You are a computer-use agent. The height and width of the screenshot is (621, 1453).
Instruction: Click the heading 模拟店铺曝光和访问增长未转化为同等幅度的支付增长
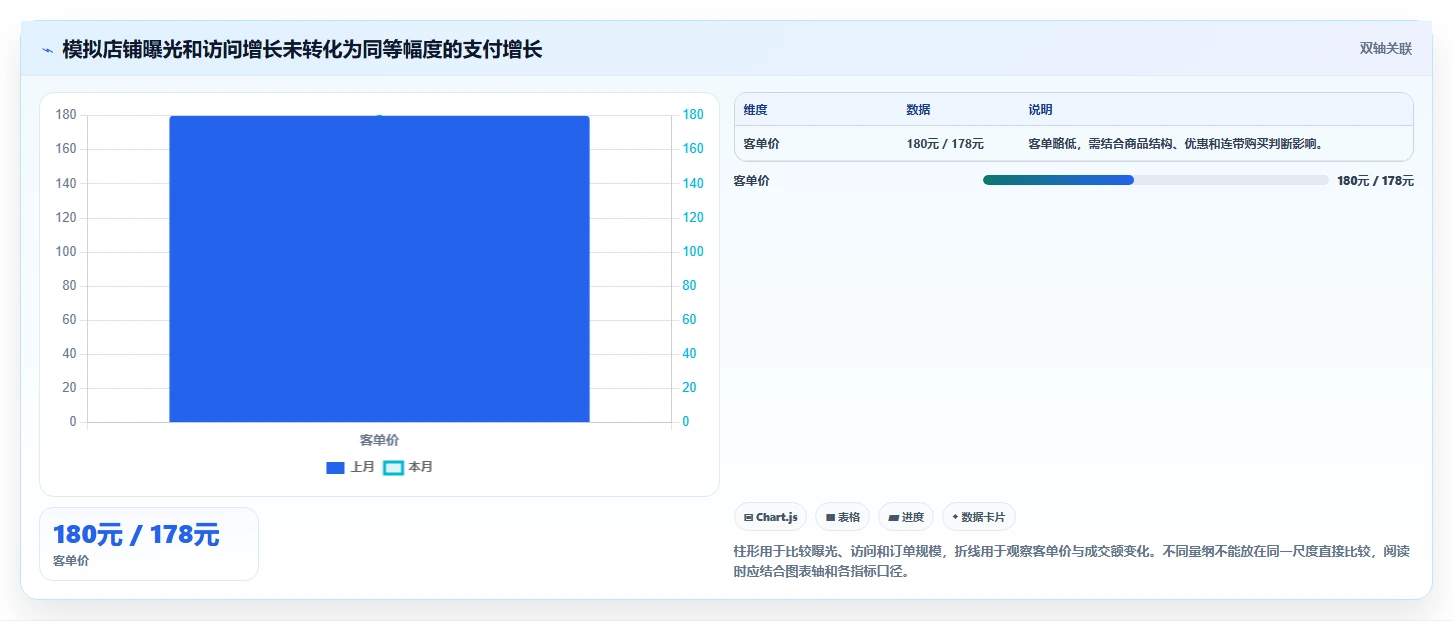click(x=302, y=49)
